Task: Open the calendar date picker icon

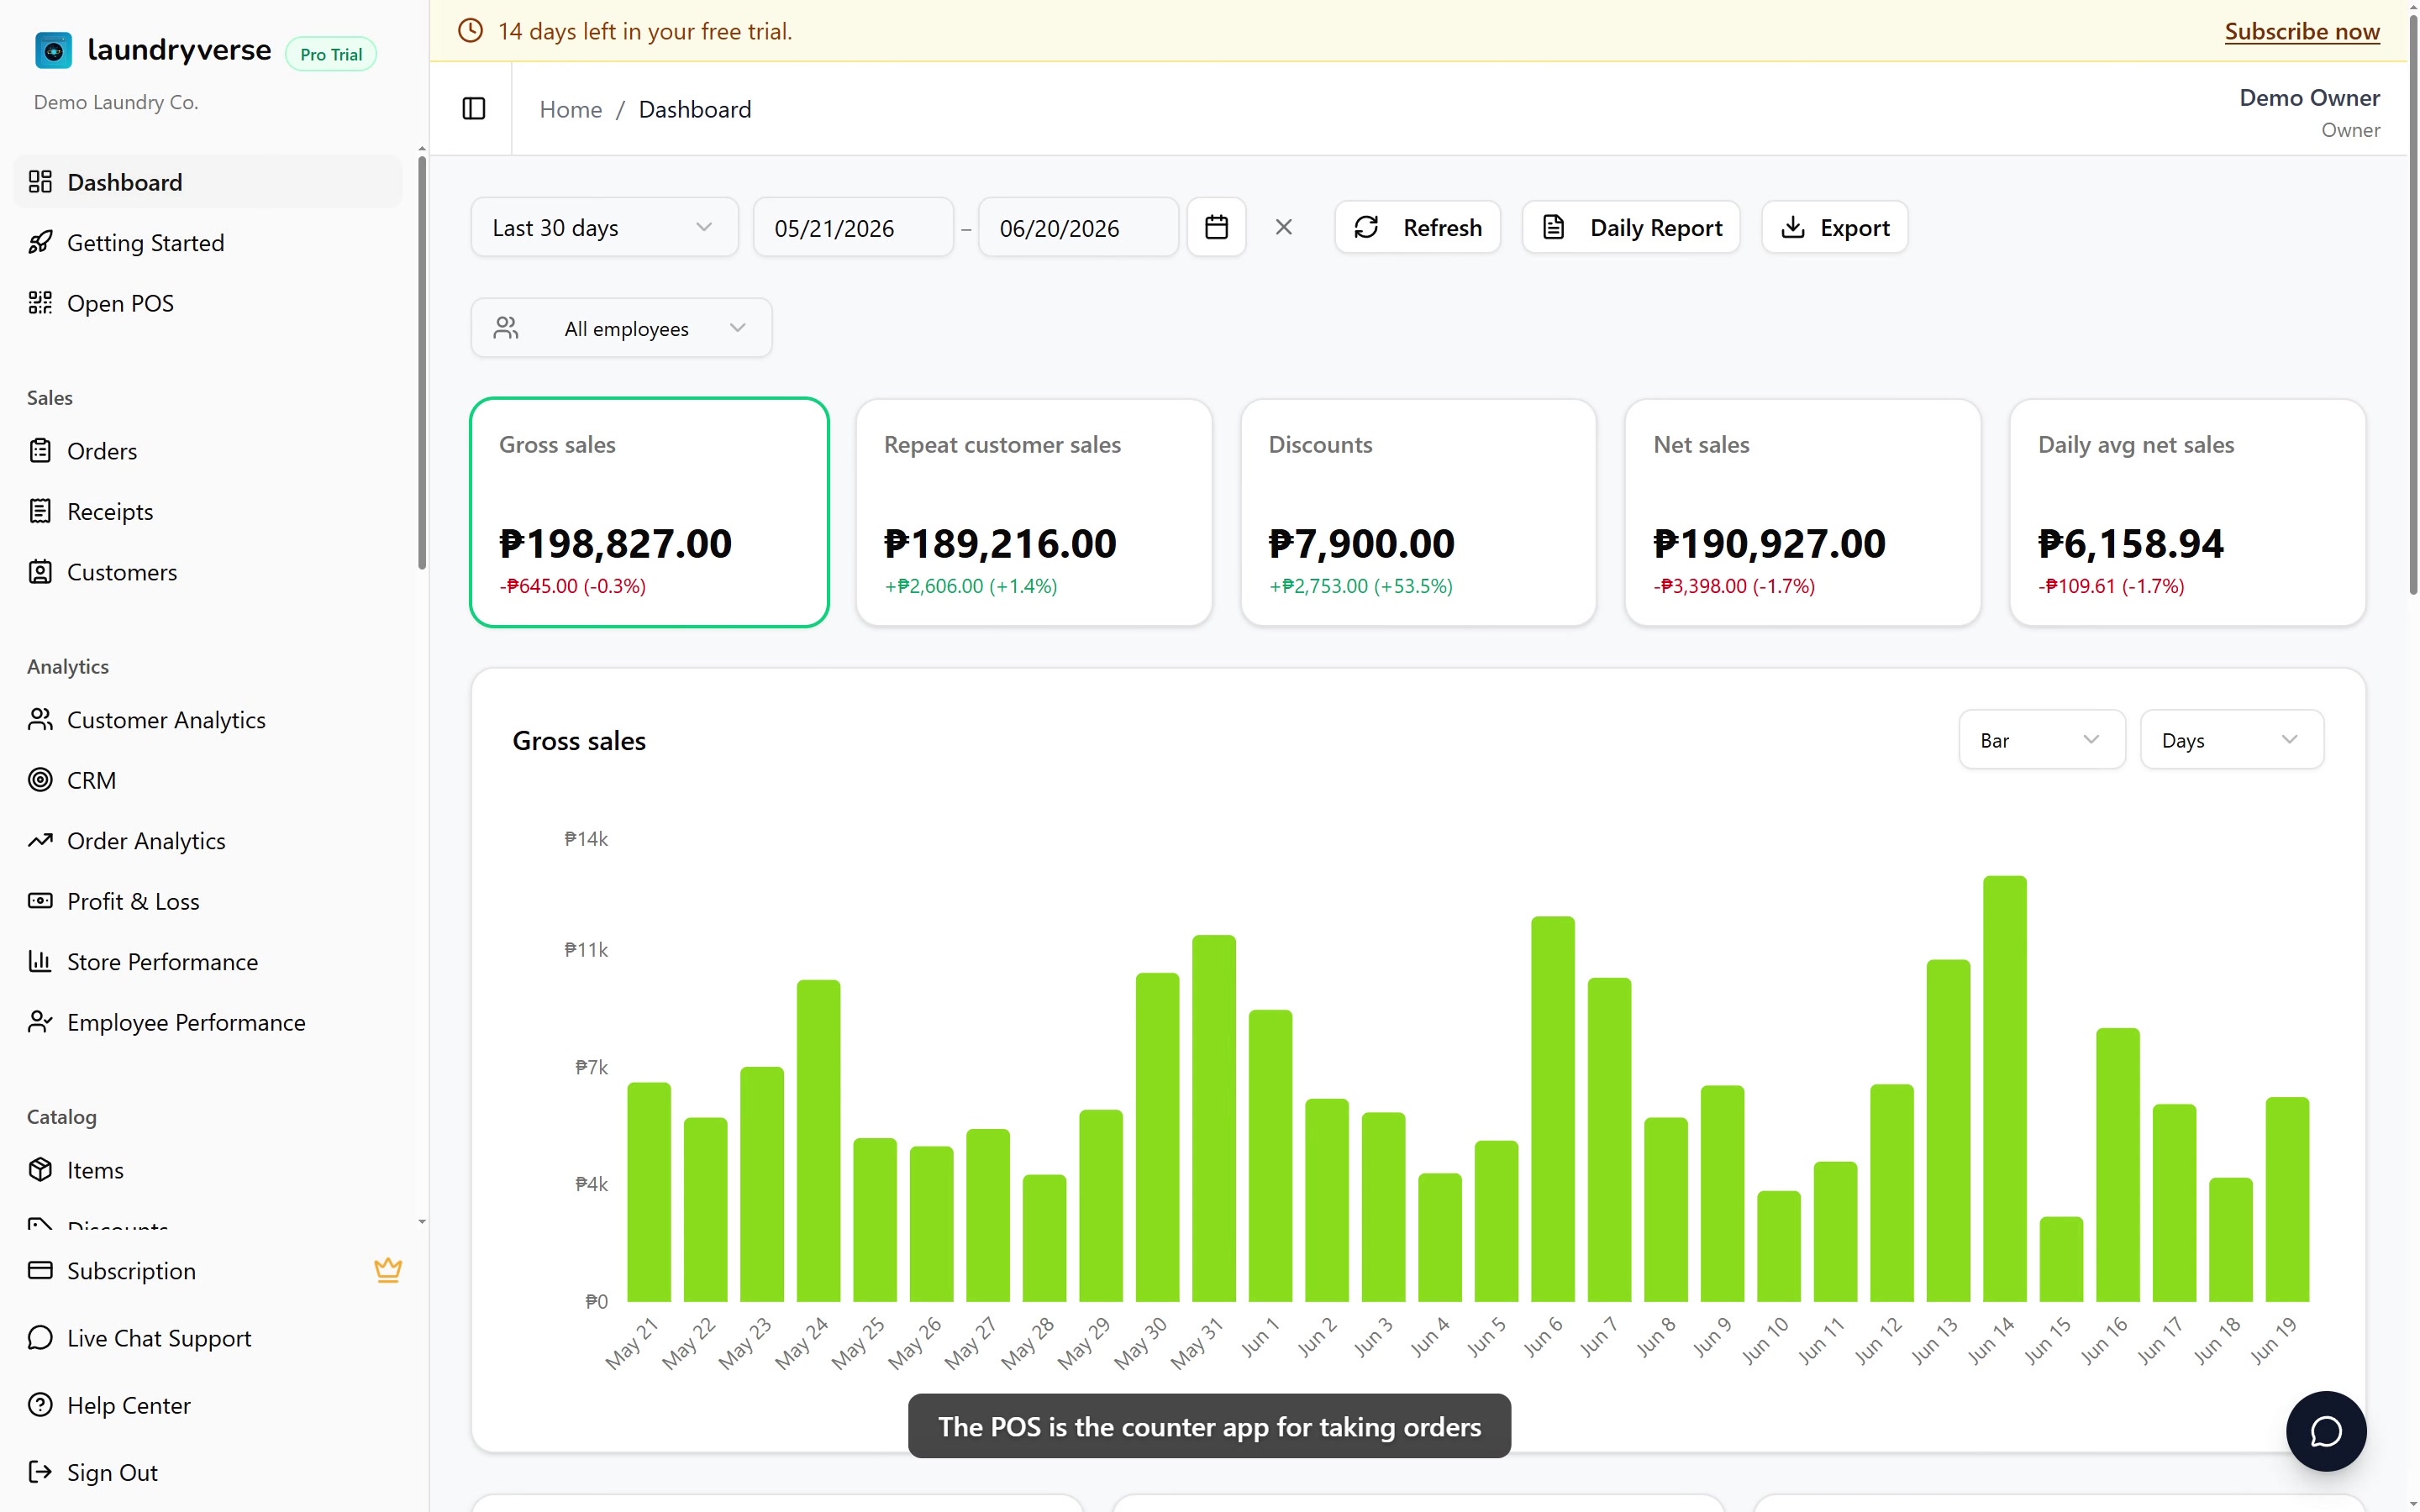Action: pos(1216,227)
